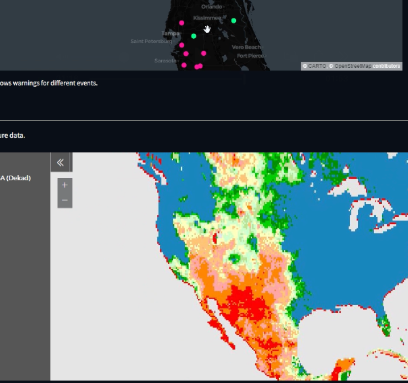Collapse the sidebar with the double-chevron button

61,162
